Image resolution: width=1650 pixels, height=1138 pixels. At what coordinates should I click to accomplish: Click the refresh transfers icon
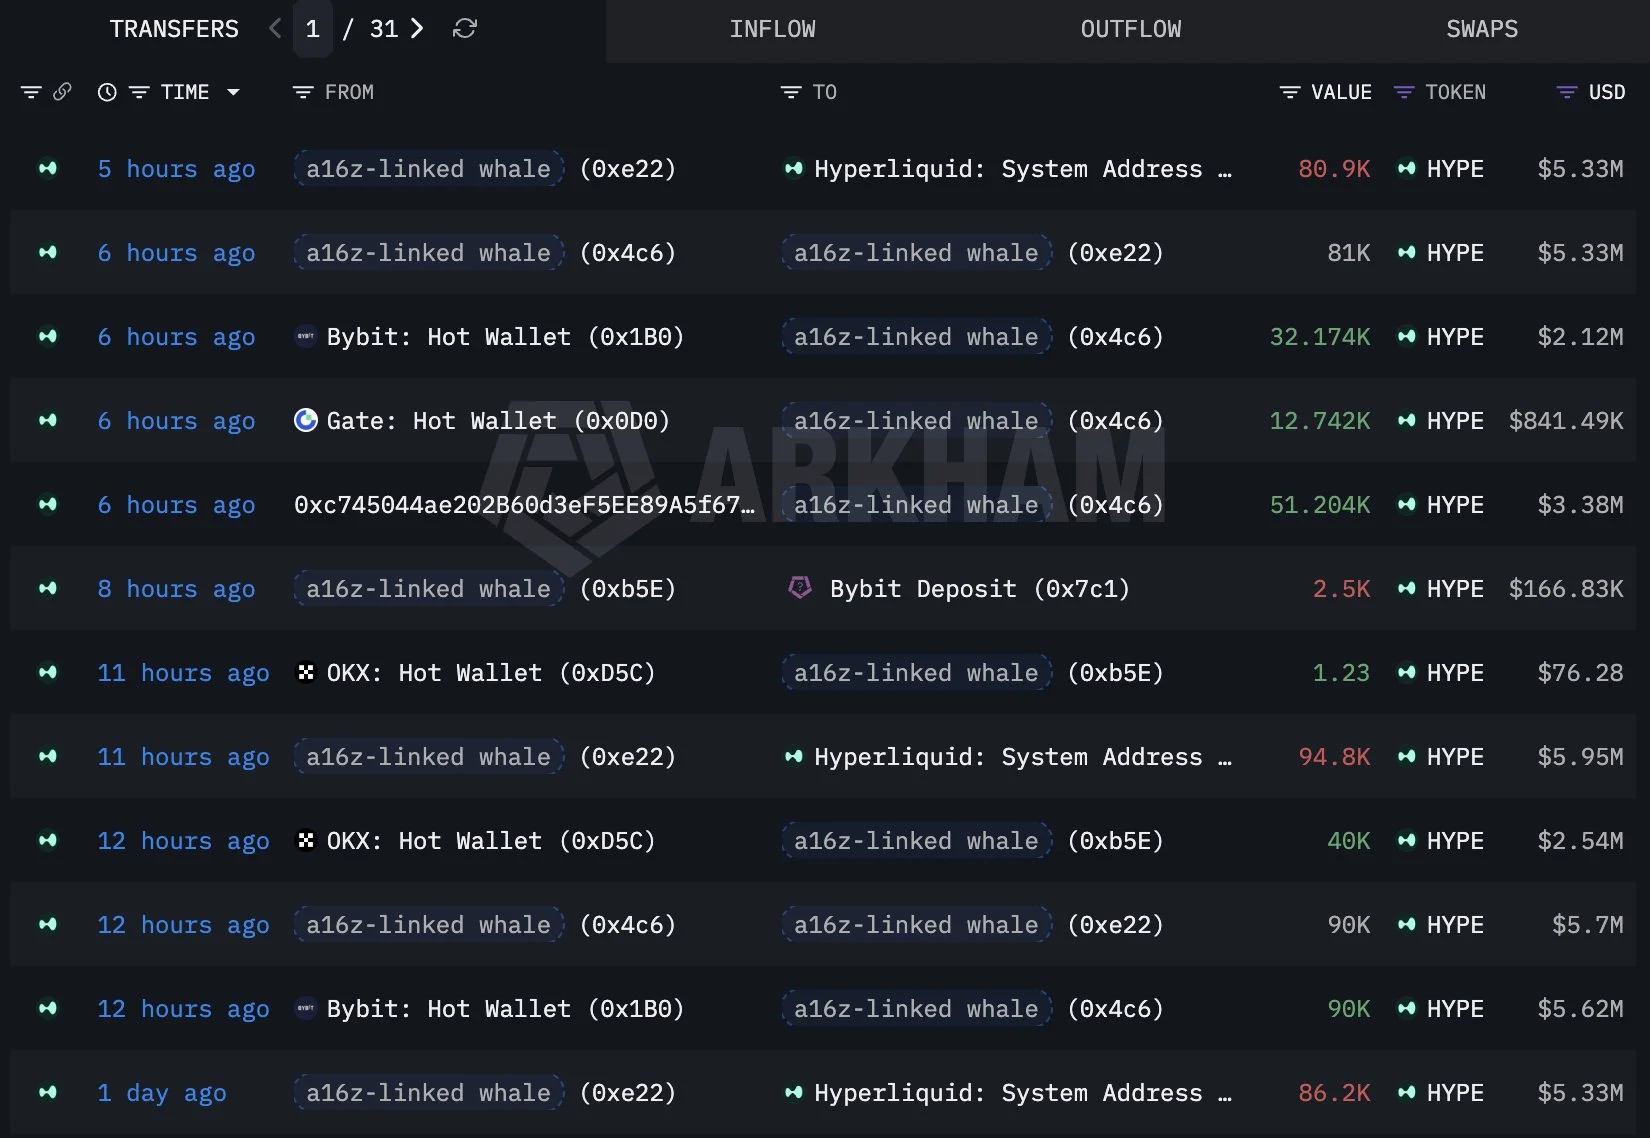(x=465, y=29)
